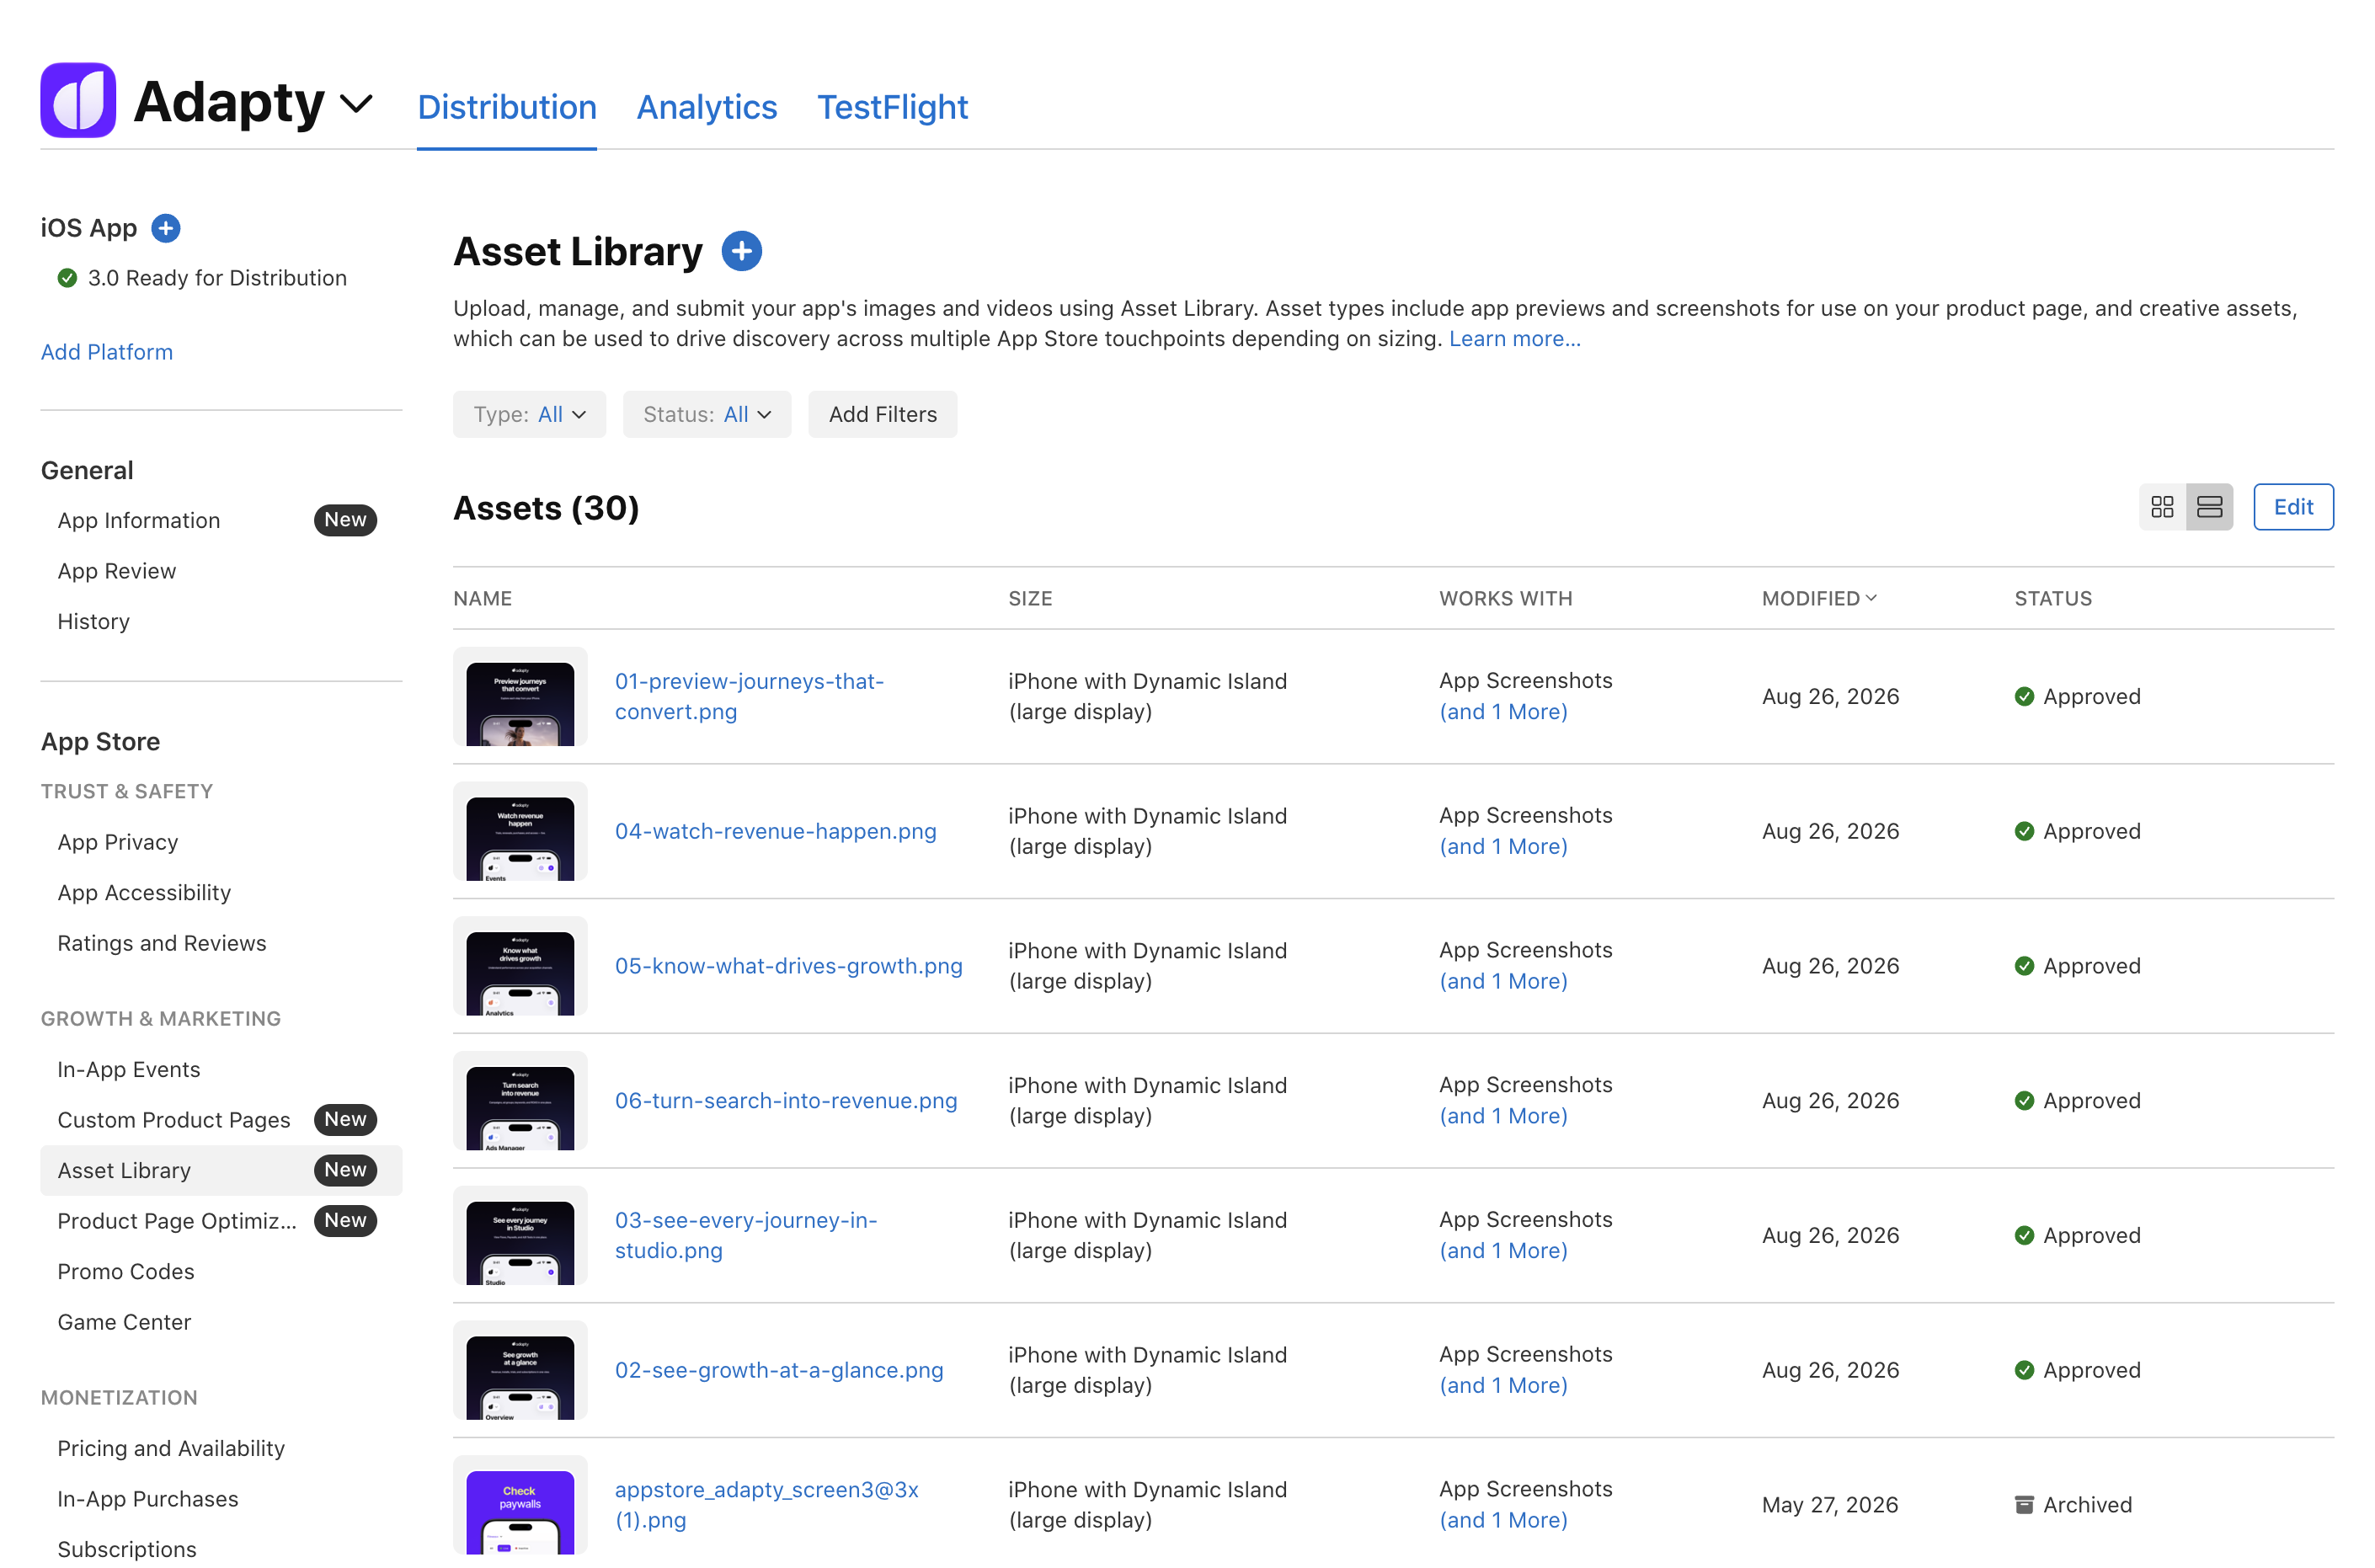Open App Review in sidebar
The height and width of the screenshot is (1568, 2375).
[117, 571]
